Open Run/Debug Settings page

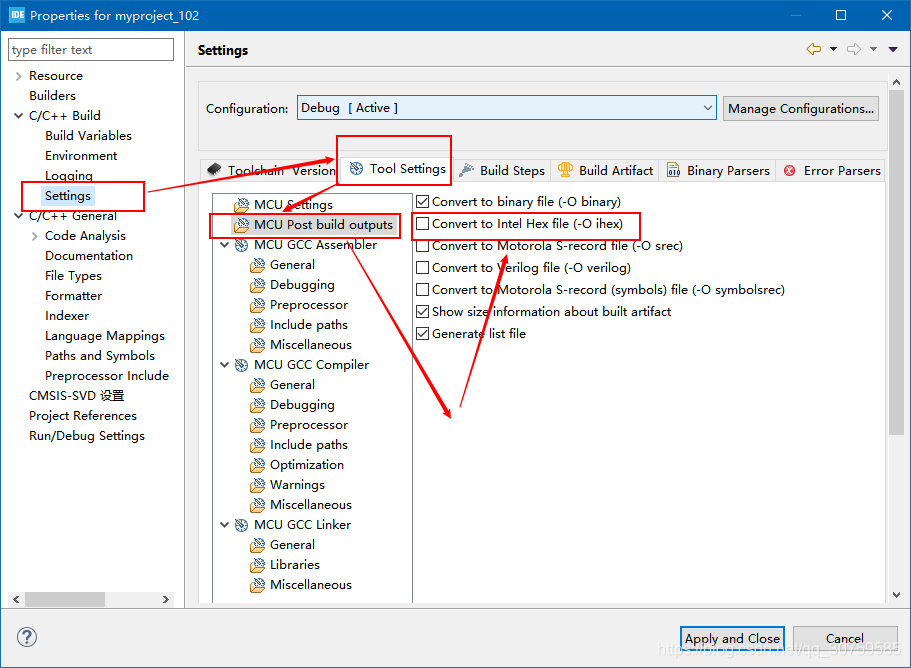(87, 436)
